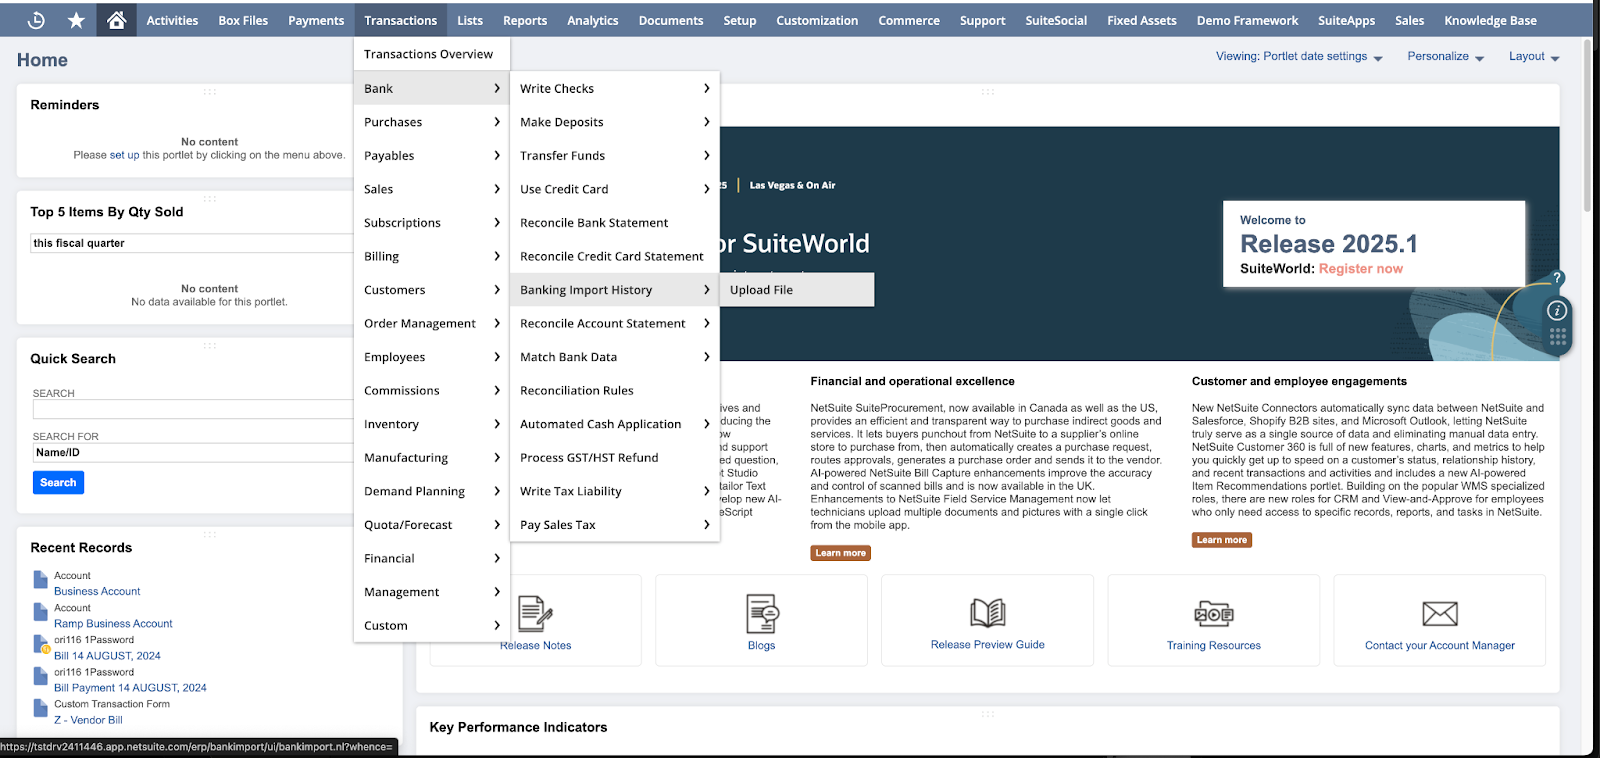The height and width of the screenshot is (758, 1600).
Task: Choose Transactions Overview in the menu
Action: point(432,54)
